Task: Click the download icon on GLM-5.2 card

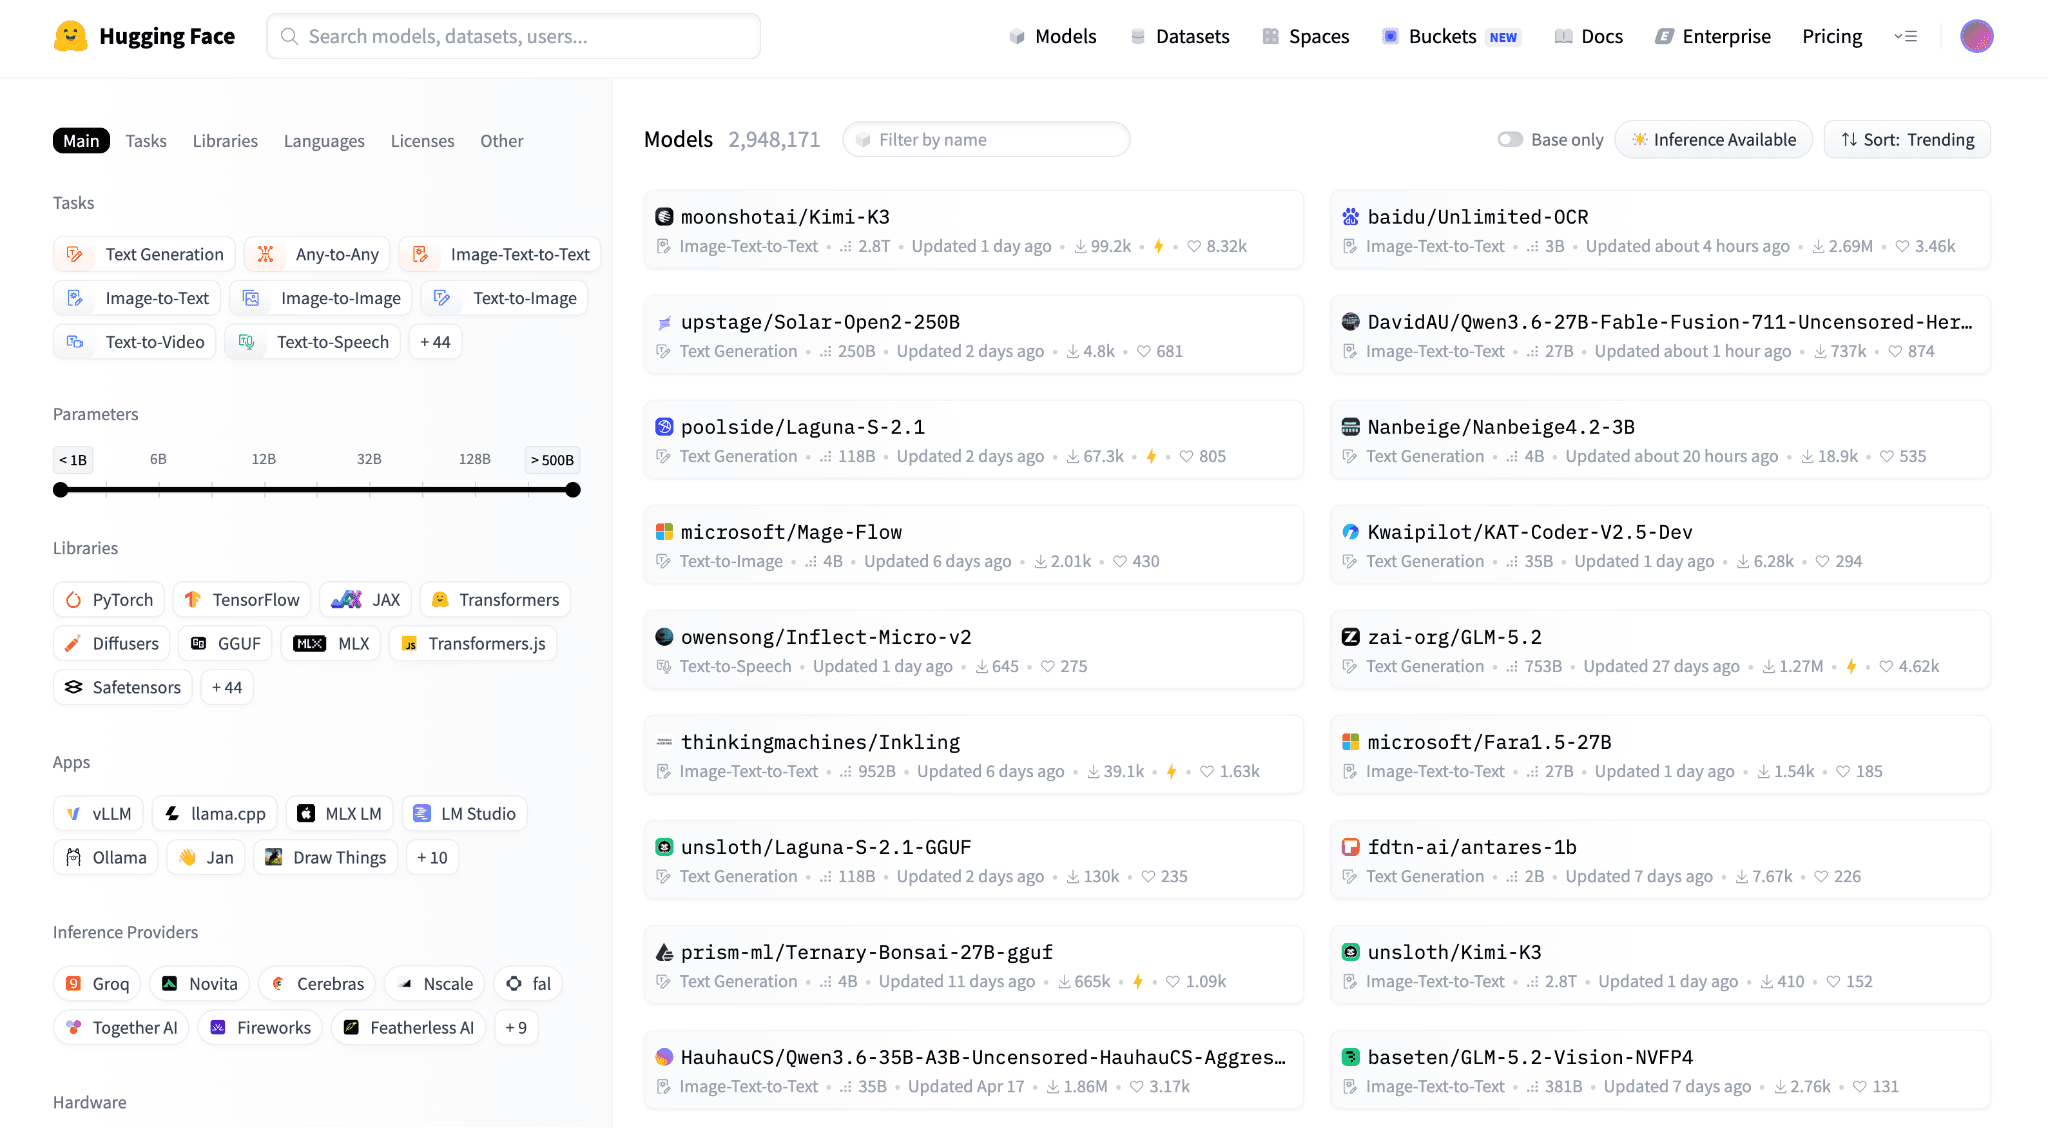Action: click(x=1769, y=666)
